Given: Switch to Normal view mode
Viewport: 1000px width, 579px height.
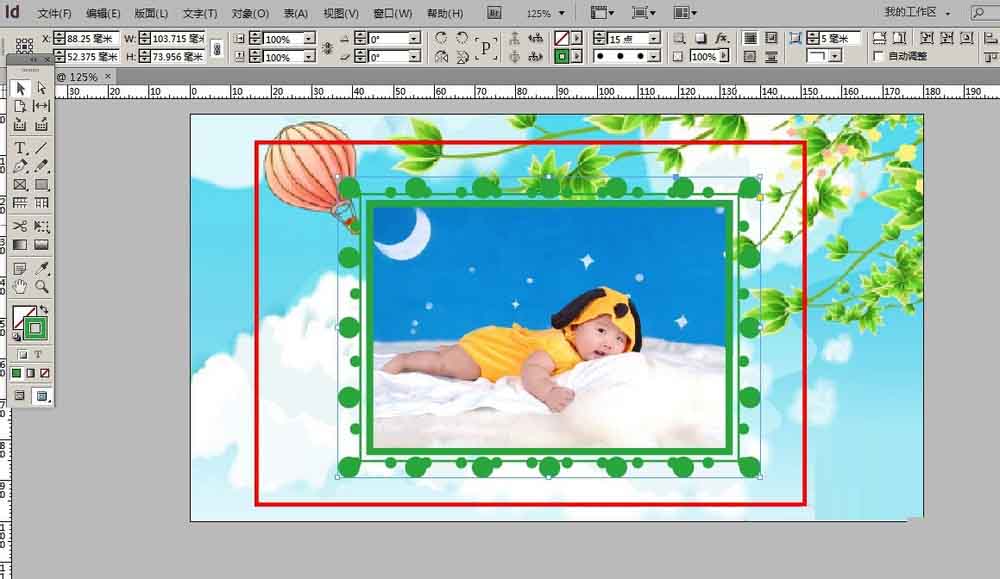Looking at the screenshot, I should 20,396.
